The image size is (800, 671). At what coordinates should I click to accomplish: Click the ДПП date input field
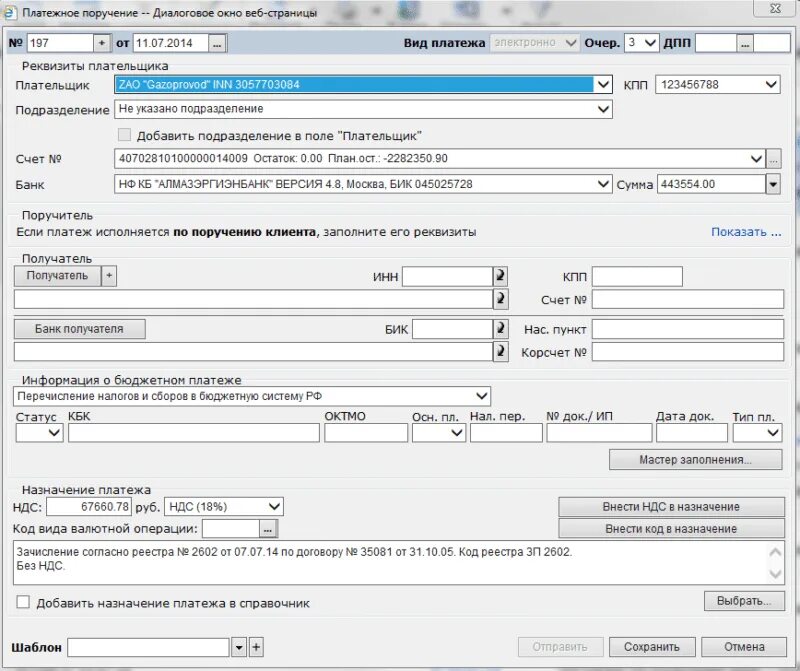pyautogui.click(x=716, y=43)
